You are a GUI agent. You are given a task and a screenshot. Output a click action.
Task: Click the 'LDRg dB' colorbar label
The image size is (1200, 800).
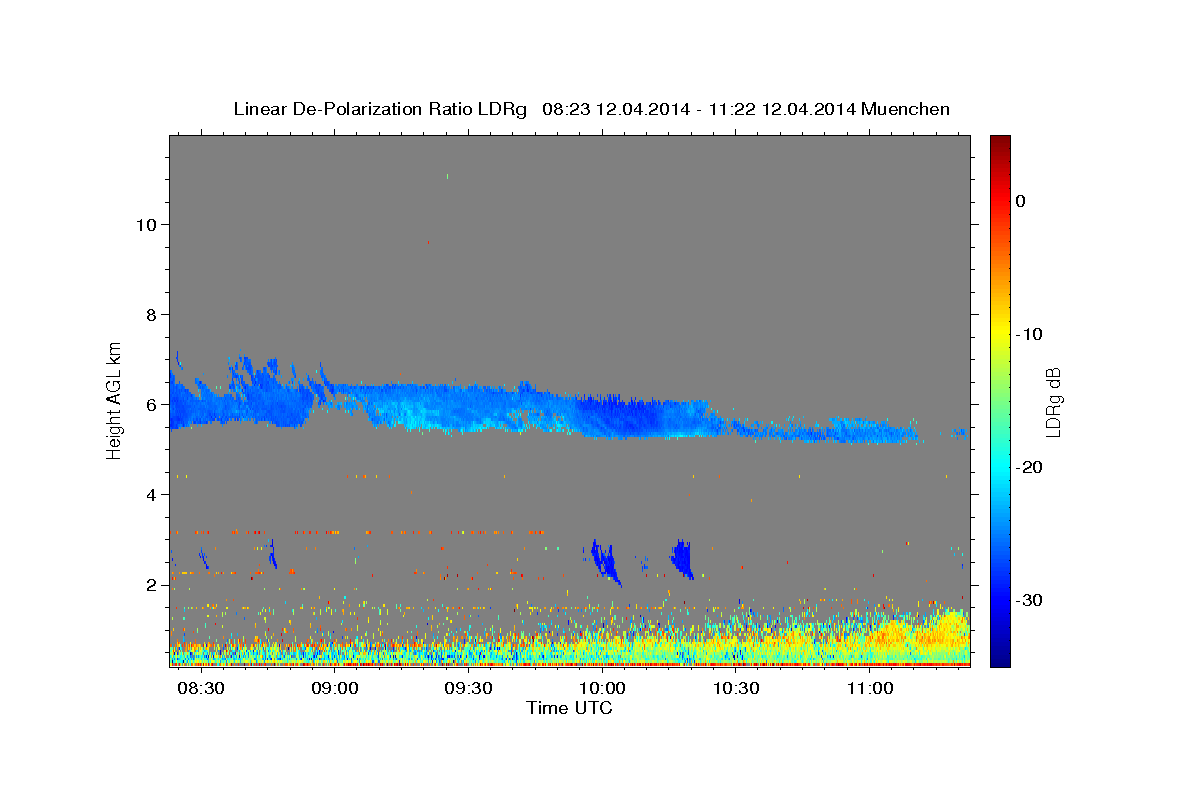tap(1053, 402)
